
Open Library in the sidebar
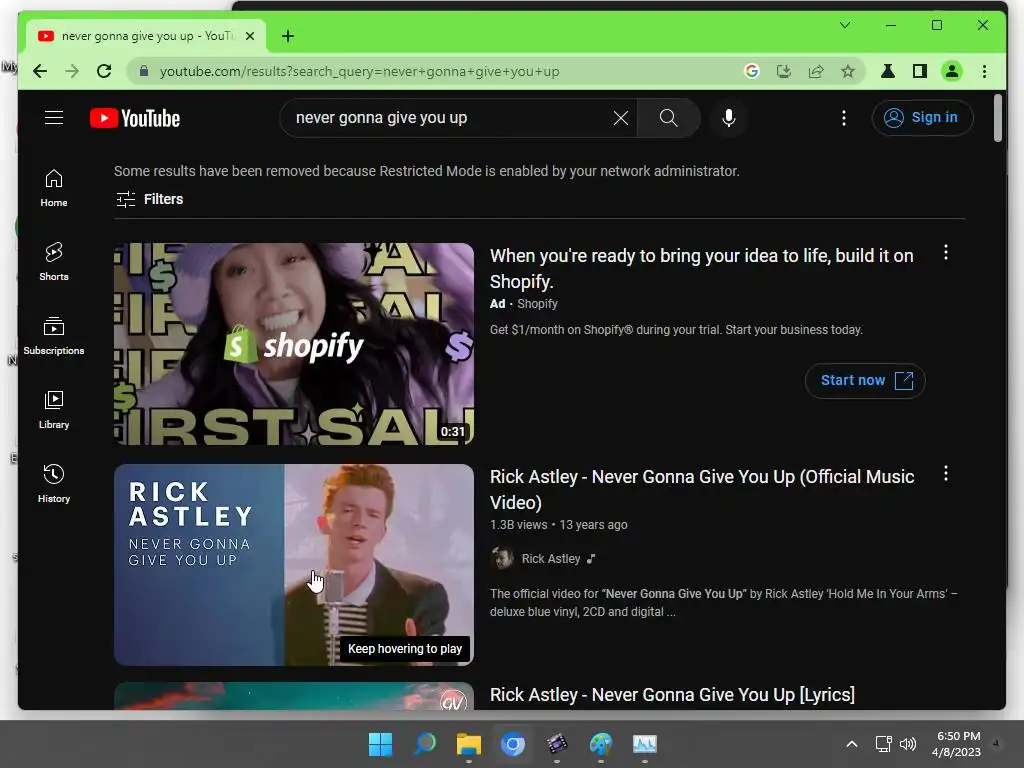pyautogui.click(x=54, y=409)
